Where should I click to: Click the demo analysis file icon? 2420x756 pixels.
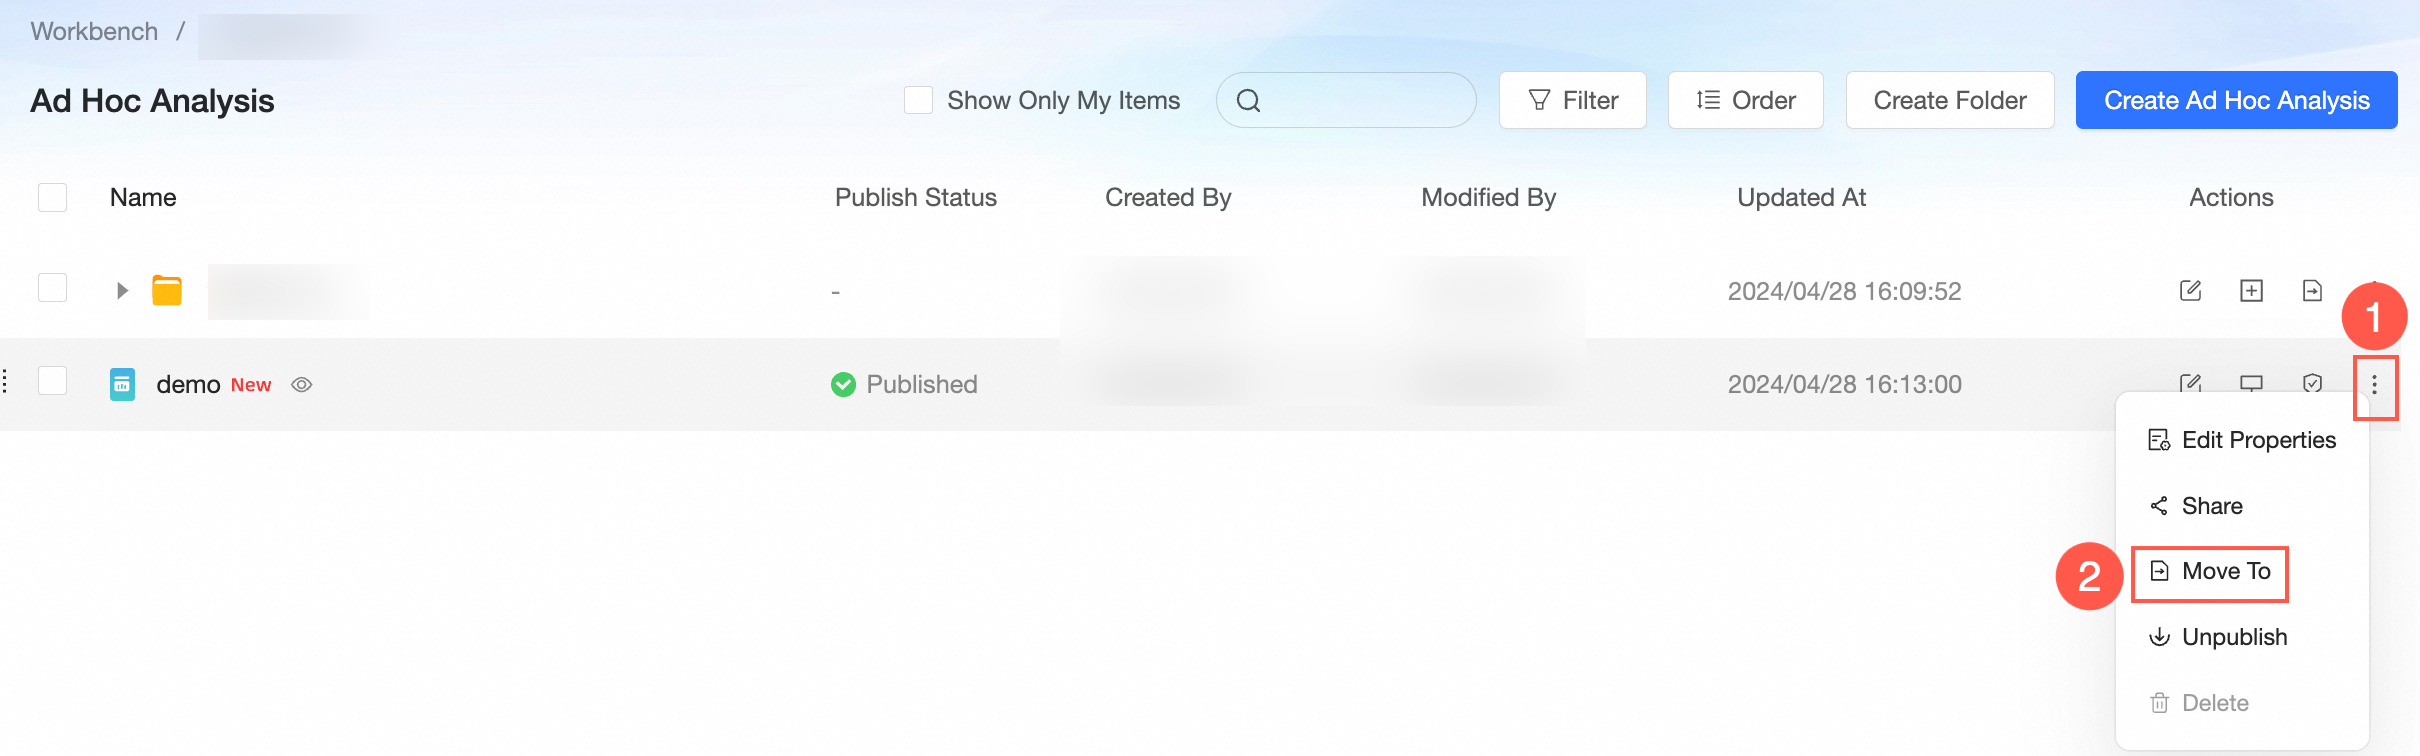tap(122, 384)
